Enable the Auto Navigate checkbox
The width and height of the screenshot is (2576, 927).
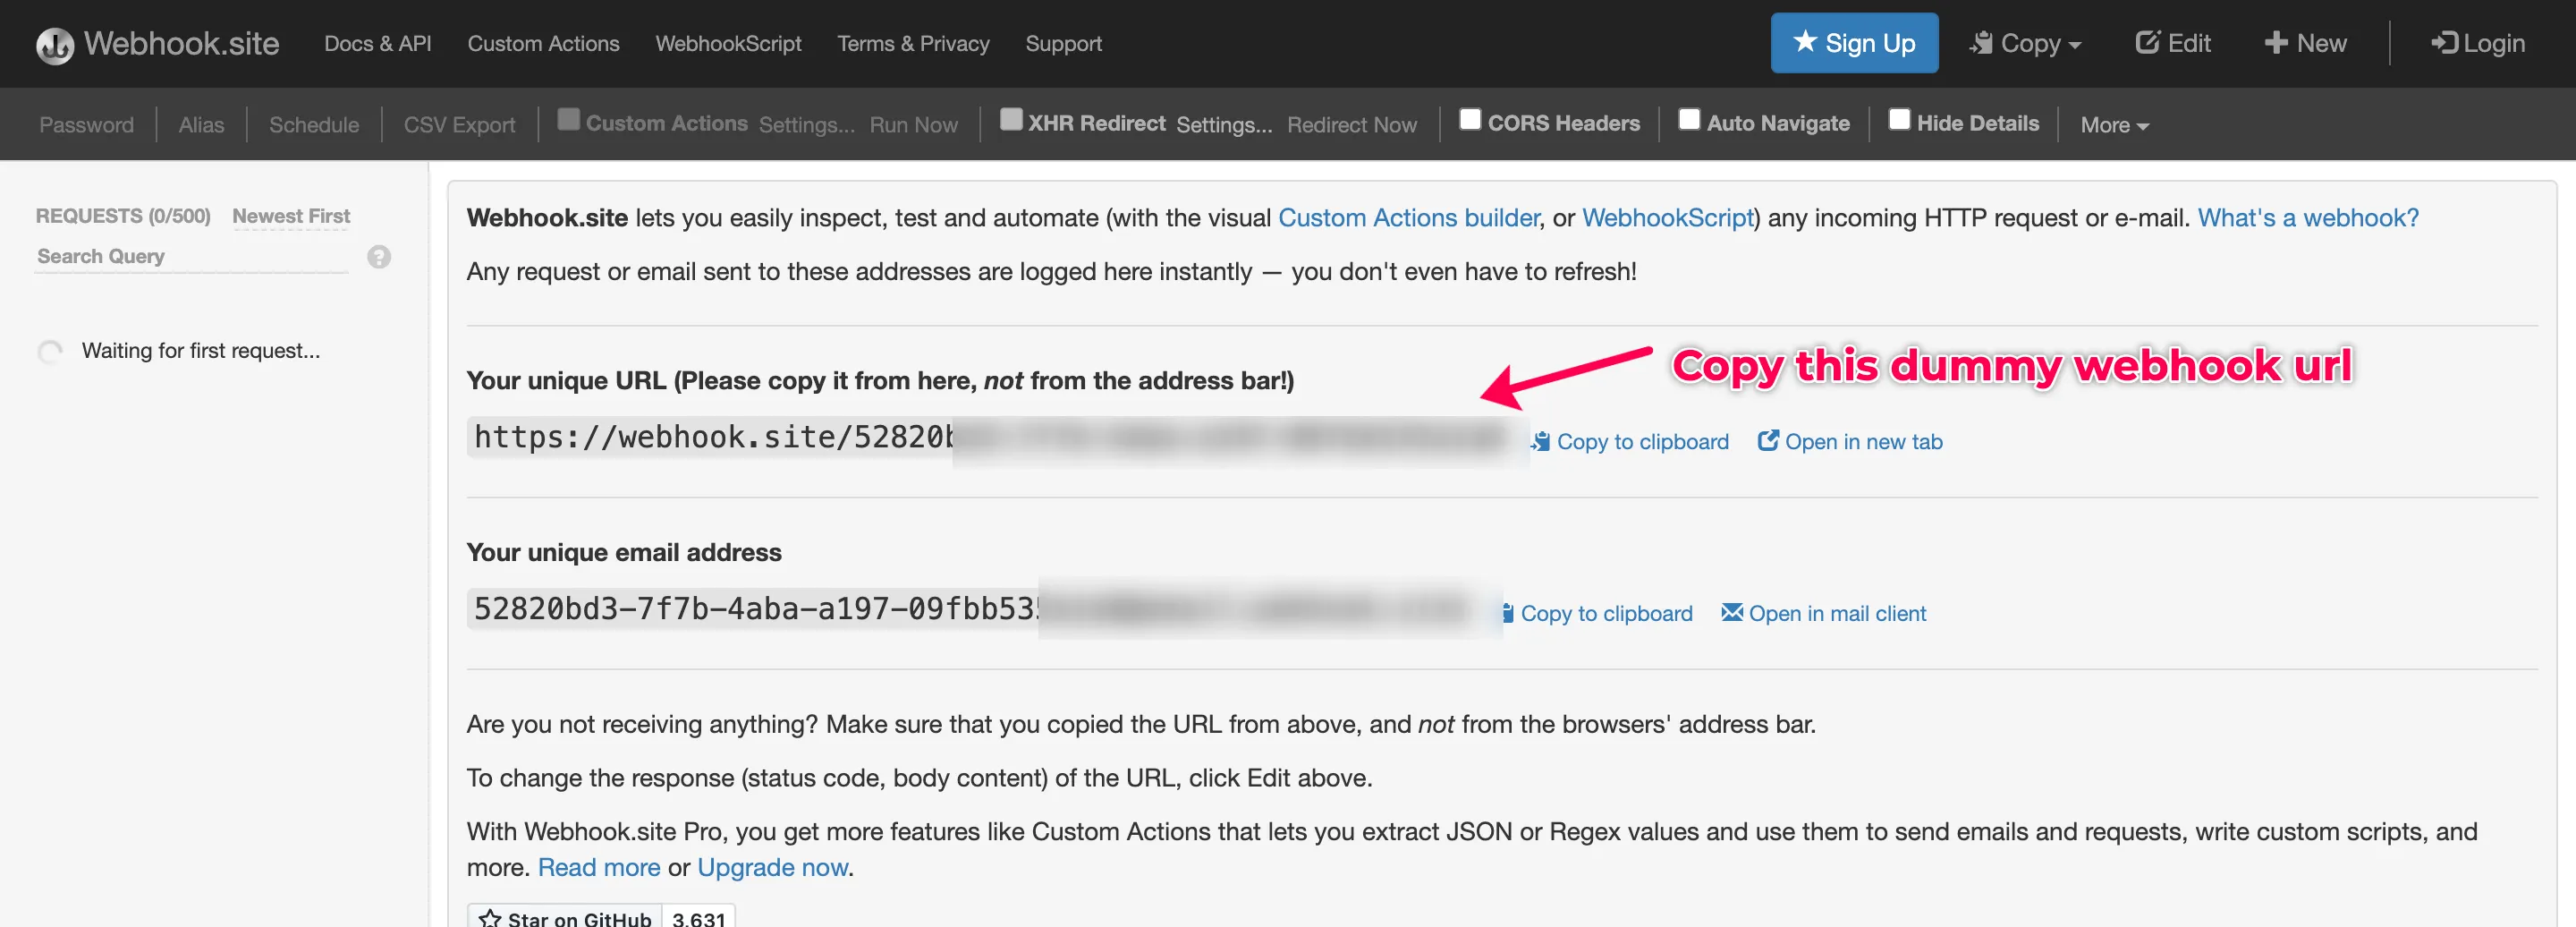pos(1689,119)
